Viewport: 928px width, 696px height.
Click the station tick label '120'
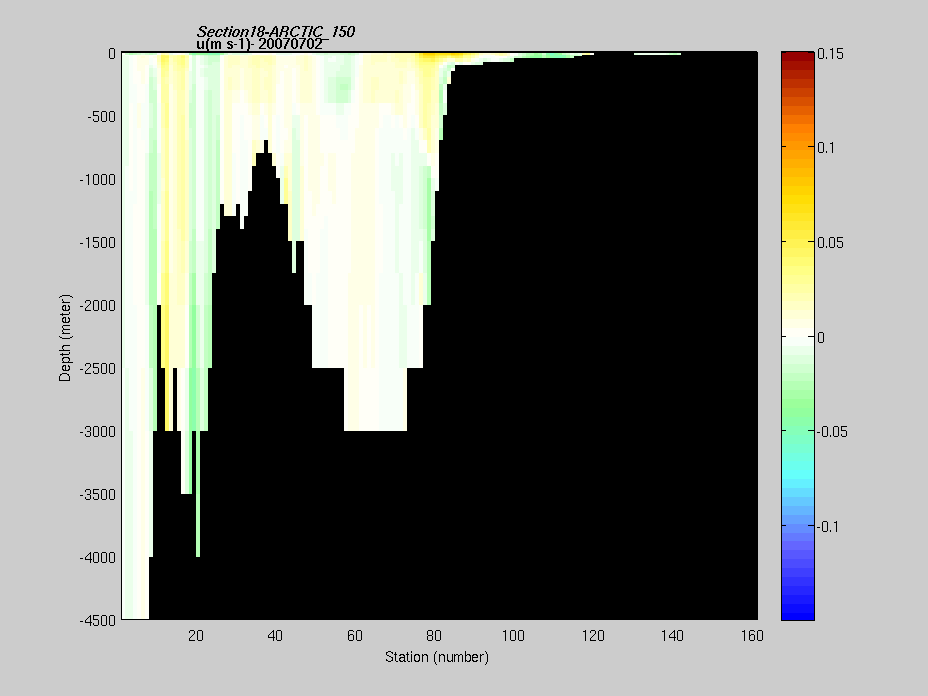(x=593, y=636)
